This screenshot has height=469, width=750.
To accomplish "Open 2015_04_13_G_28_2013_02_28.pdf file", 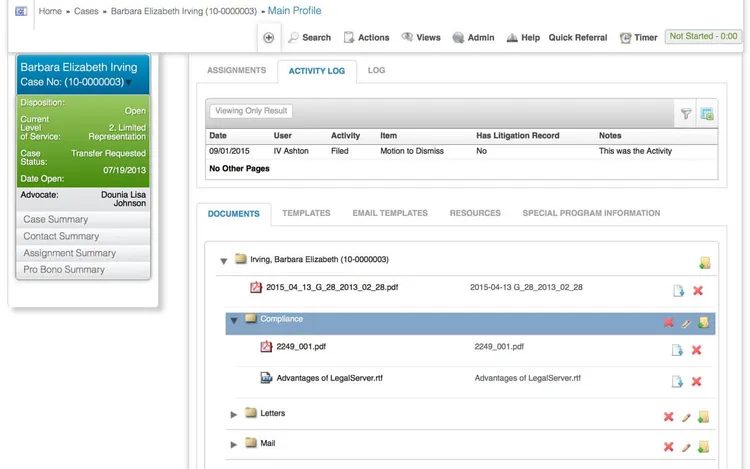I will [332, 287].
